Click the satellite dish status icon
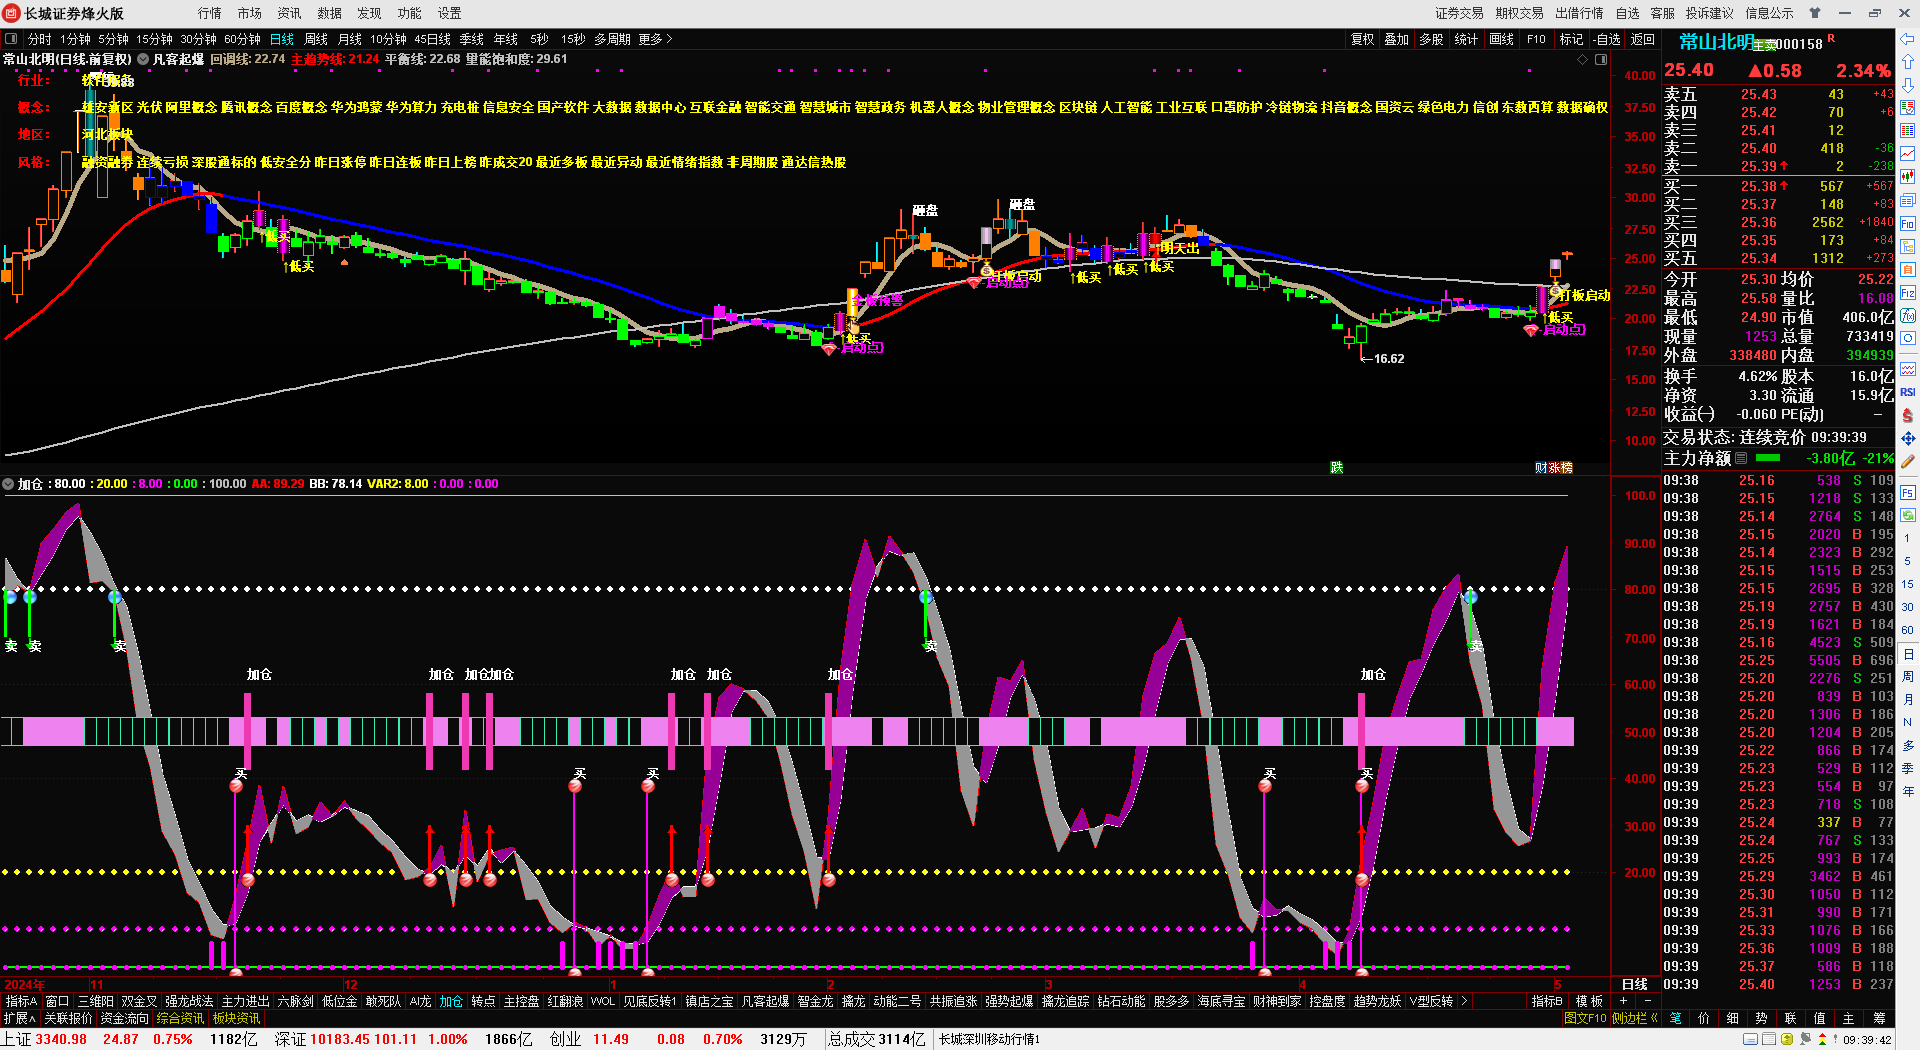This screenshot has width=1920, height=1050. pyautogui.click(x=1805, y=1040)
